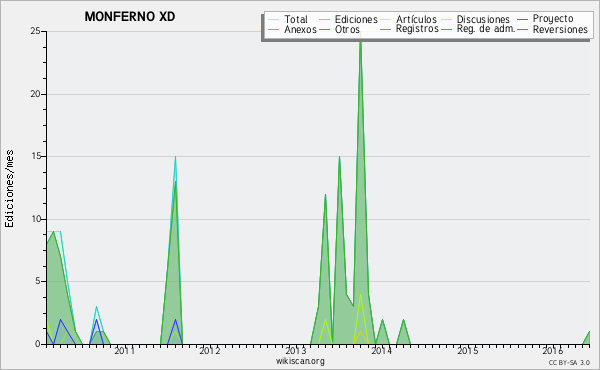600x370 pixels.
Task: Select the Artículos legend entry
Action: (x=416, y=20)
